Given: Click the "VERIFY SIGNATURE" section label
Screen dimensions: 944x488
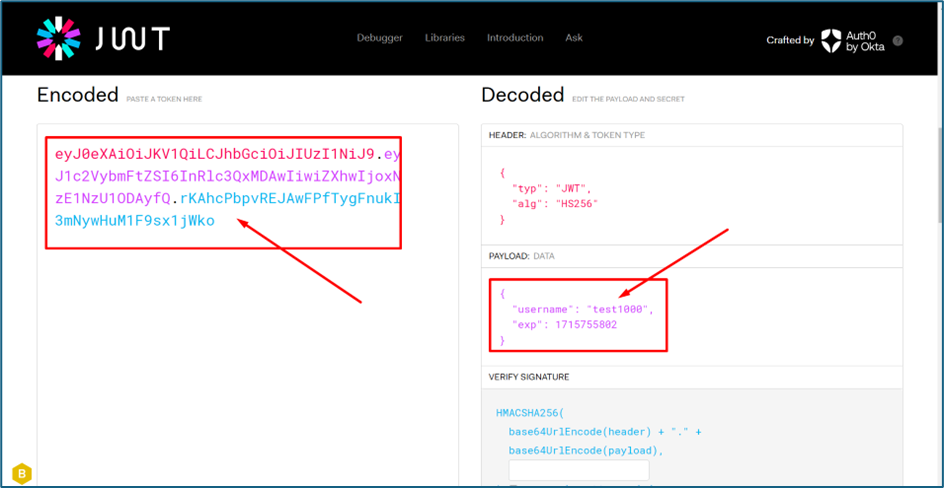Looking at the screenshot, I should [529, 377].
